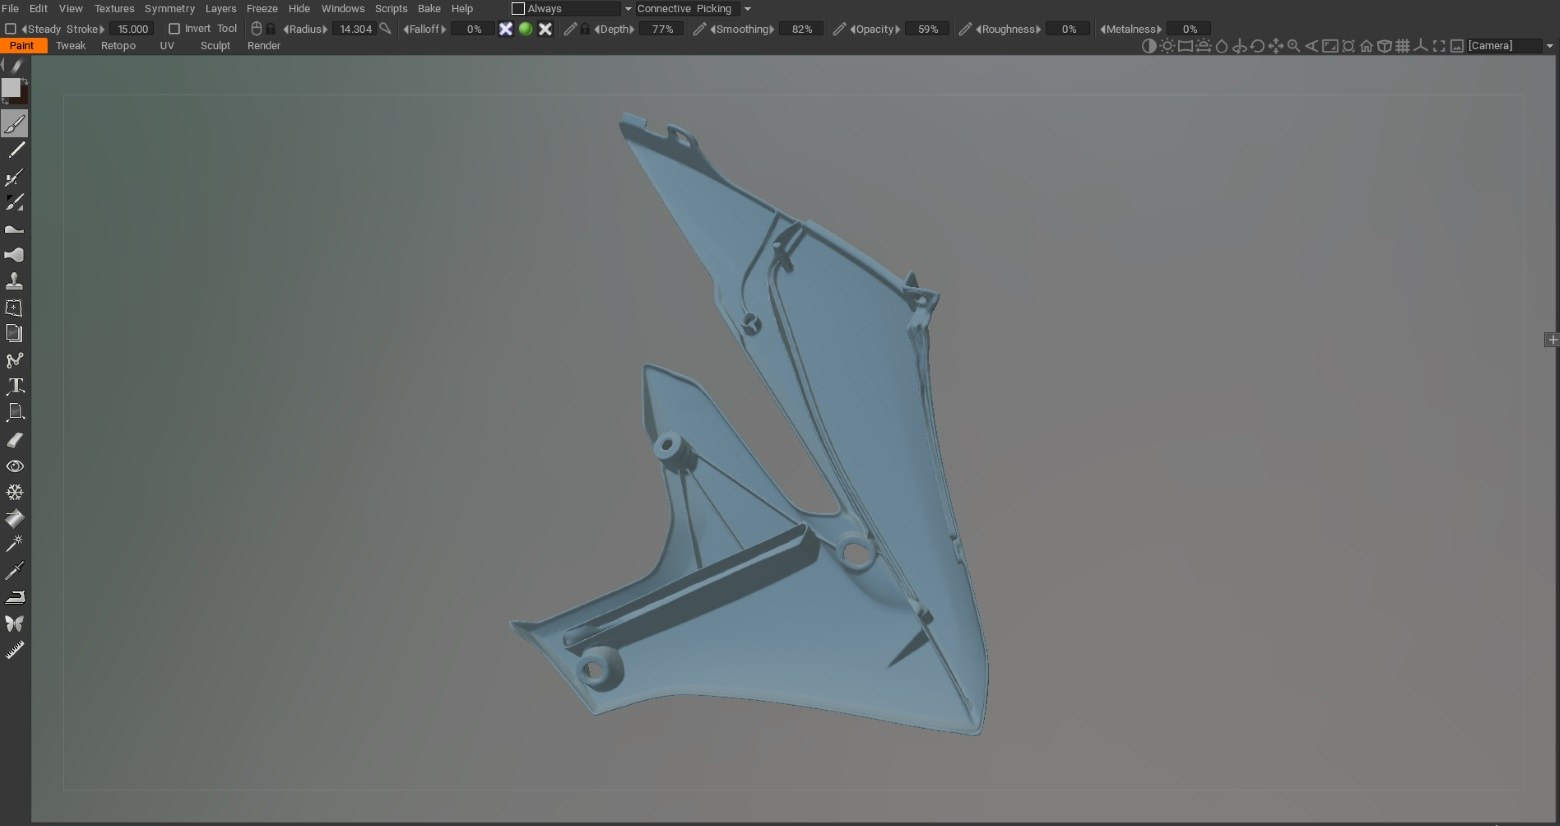This screenshot has height=826, width=1560.
Task: Select the Measure ruler tool
Action: pos(15,650)
